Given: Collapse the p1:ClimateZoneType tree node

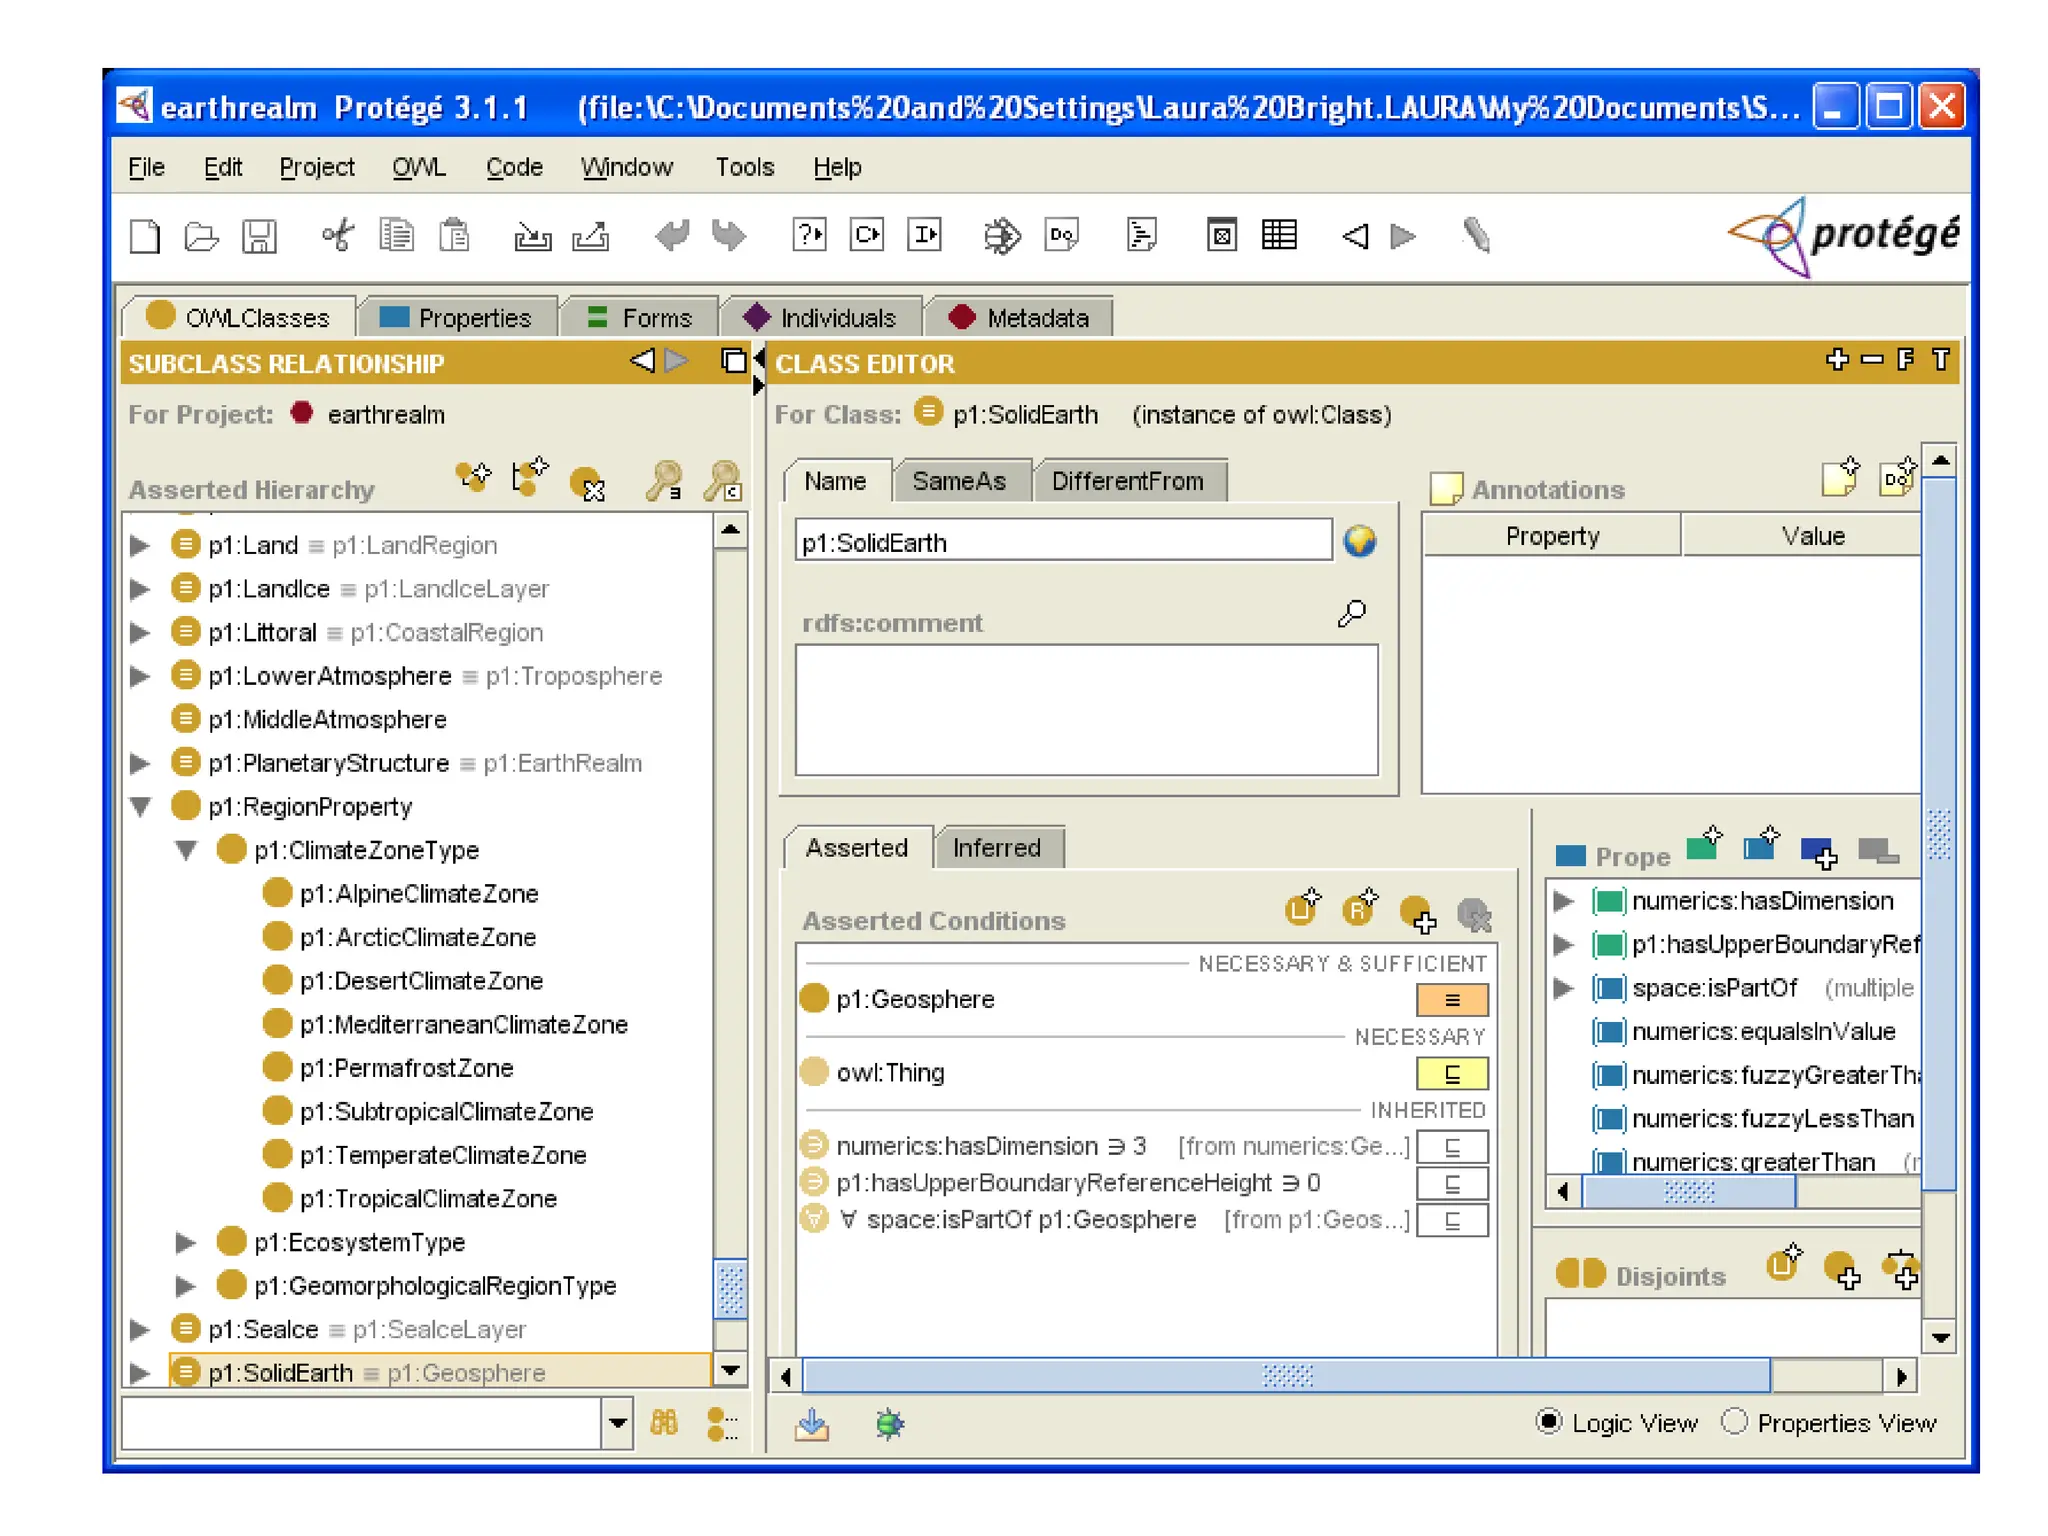Looking at the screenshot, I should pos(186,850).
